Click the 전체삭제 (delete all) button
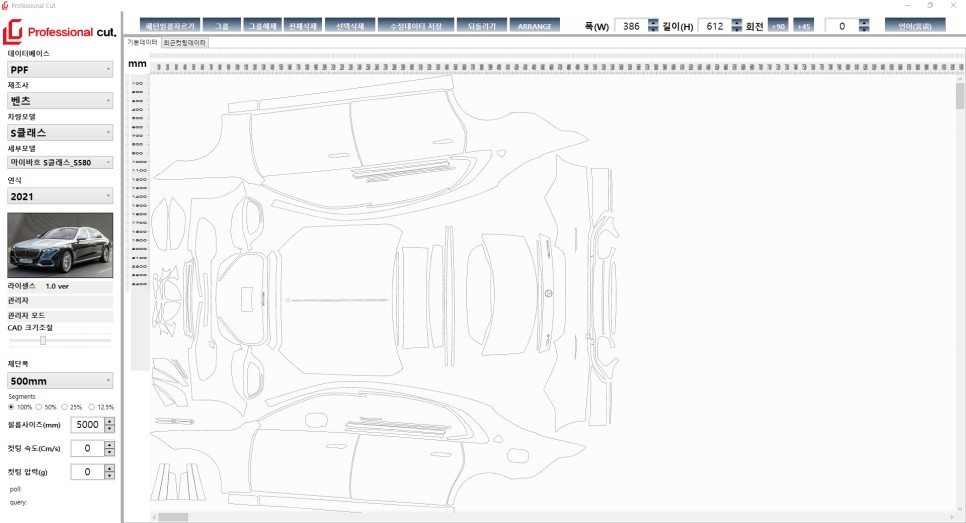The height and width of the screenshot is (523, 966). pyautogui.click(x=305, y=26)
